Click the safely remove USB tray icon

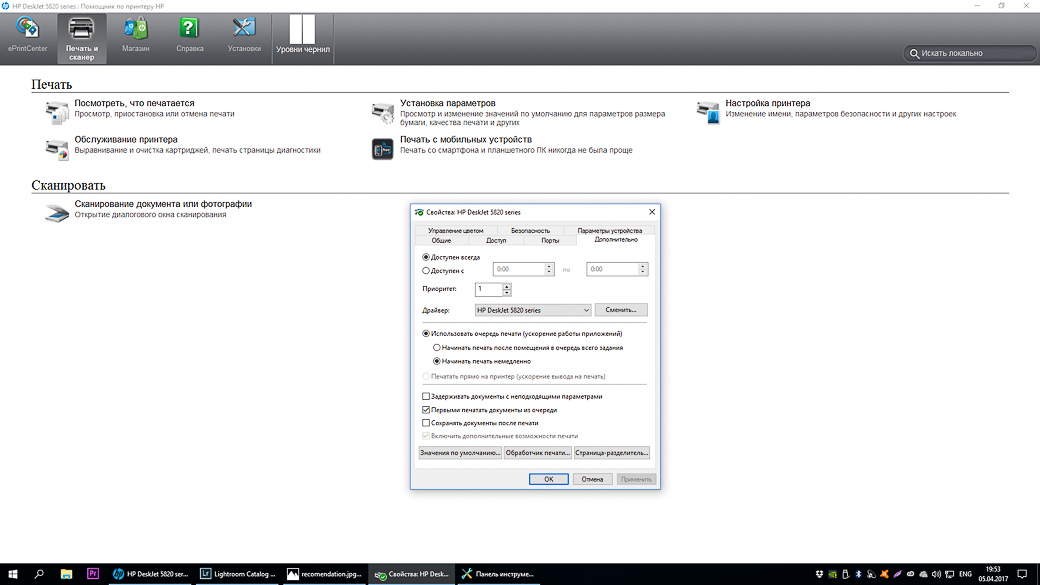click(846, 574)
